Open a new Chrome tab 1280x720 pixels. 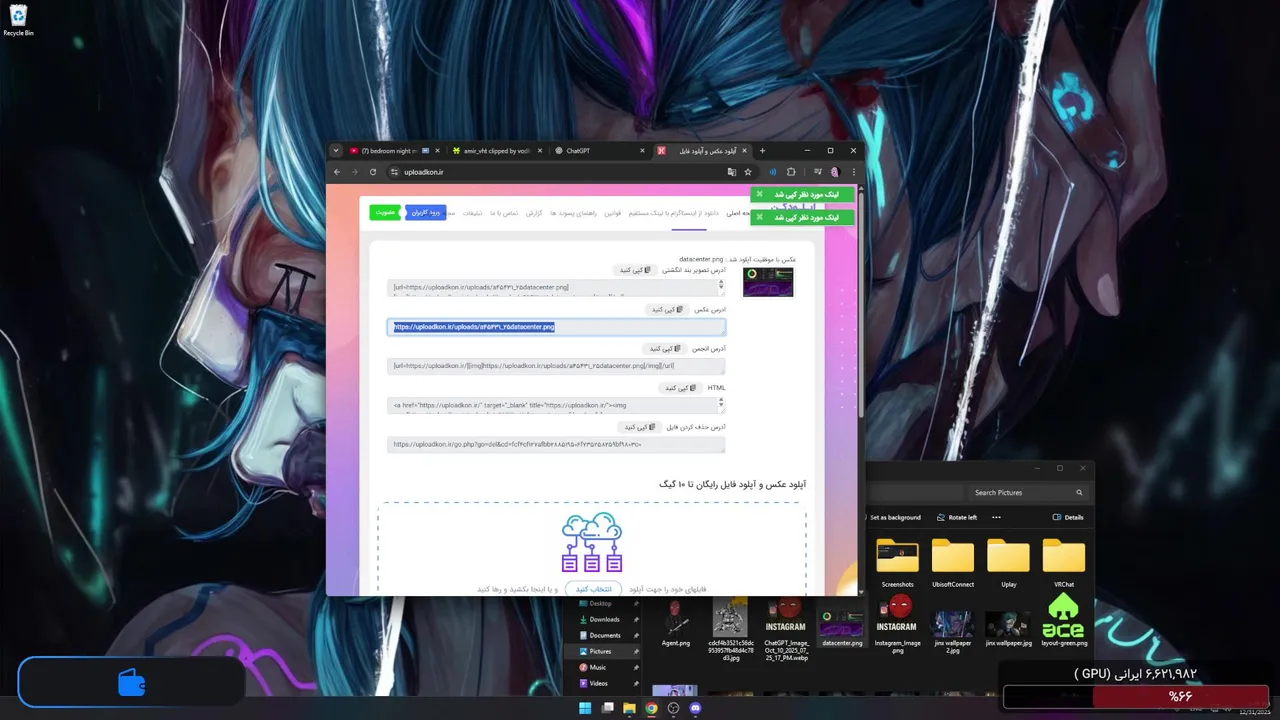pos(762,151)
